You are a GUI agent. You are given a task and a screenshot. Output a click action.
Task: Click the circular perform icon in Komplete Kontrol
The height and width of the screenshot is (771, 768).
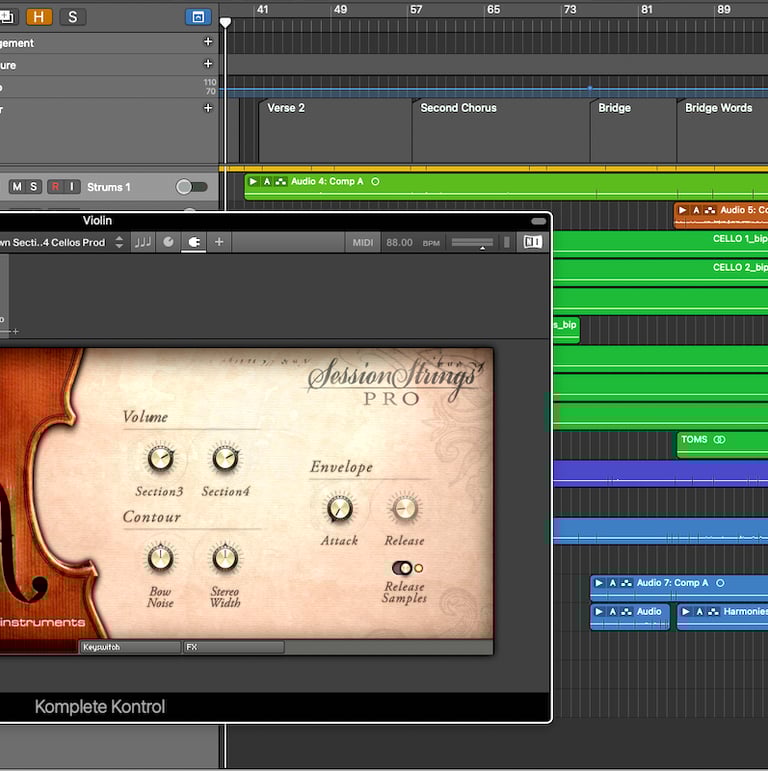168,242
